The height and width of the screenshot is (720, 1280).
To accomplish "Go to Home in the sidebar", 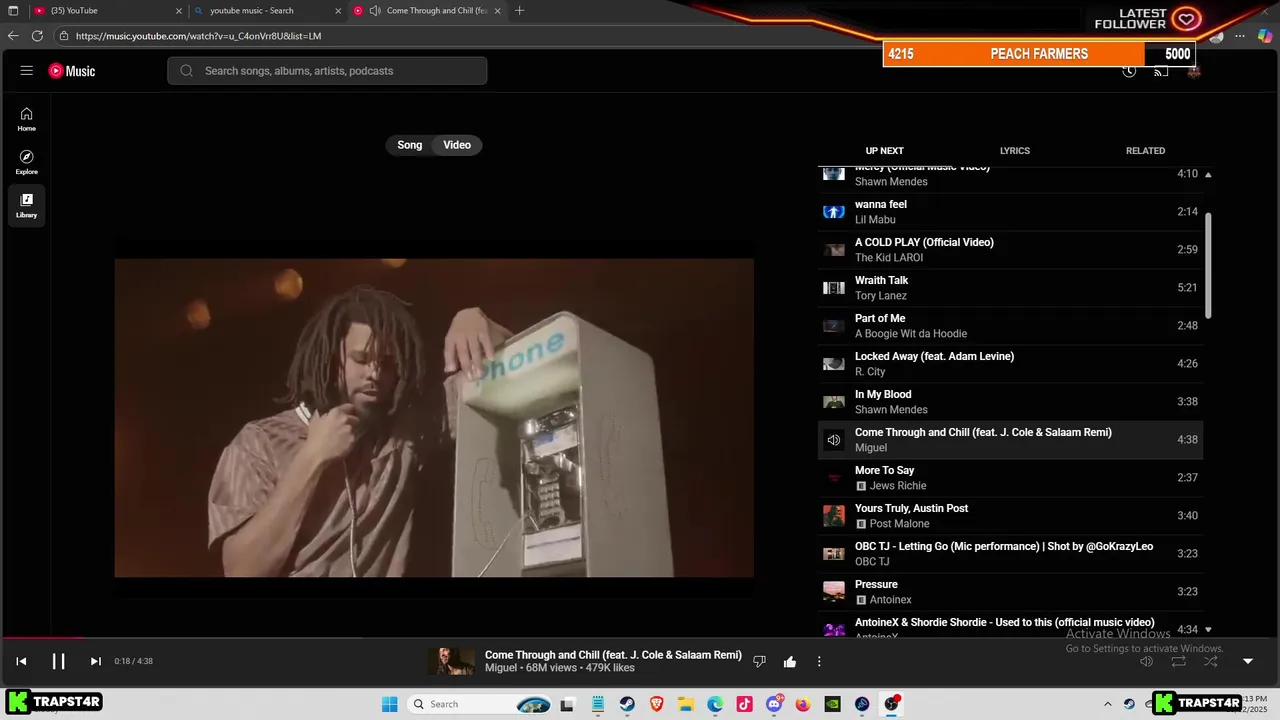I will [27, 120].
